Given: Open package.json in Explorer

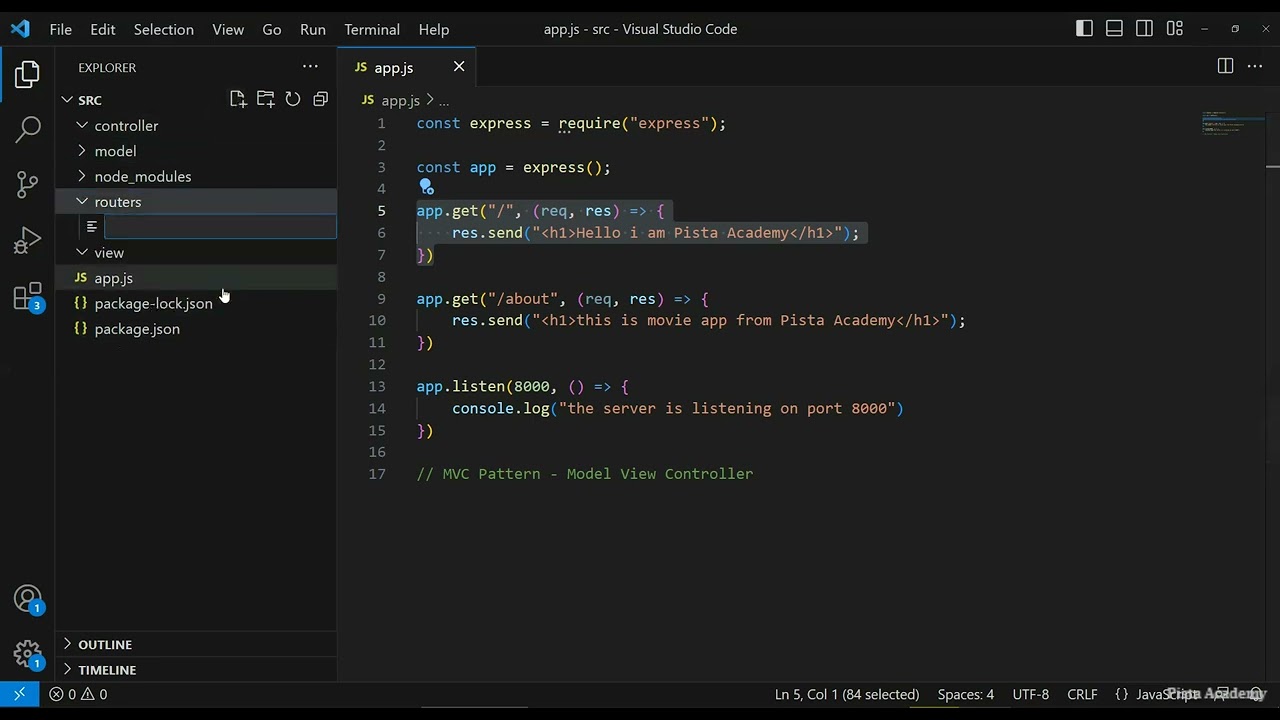Looking at the screenshot, I should [196, 329].
